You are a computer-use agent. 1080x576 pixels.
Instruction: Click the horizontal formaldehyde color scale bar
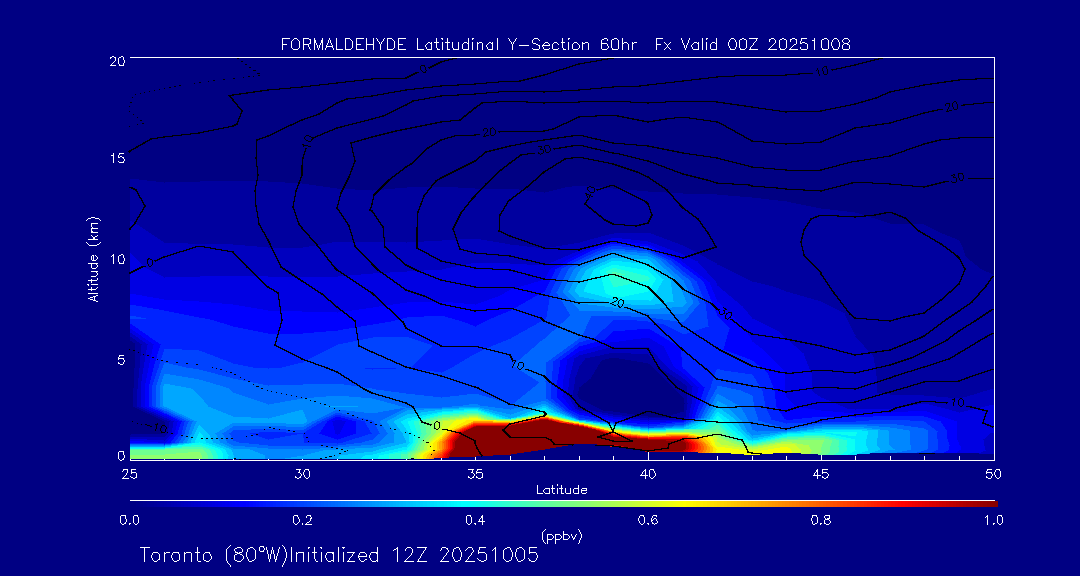[x=563, y=504]
